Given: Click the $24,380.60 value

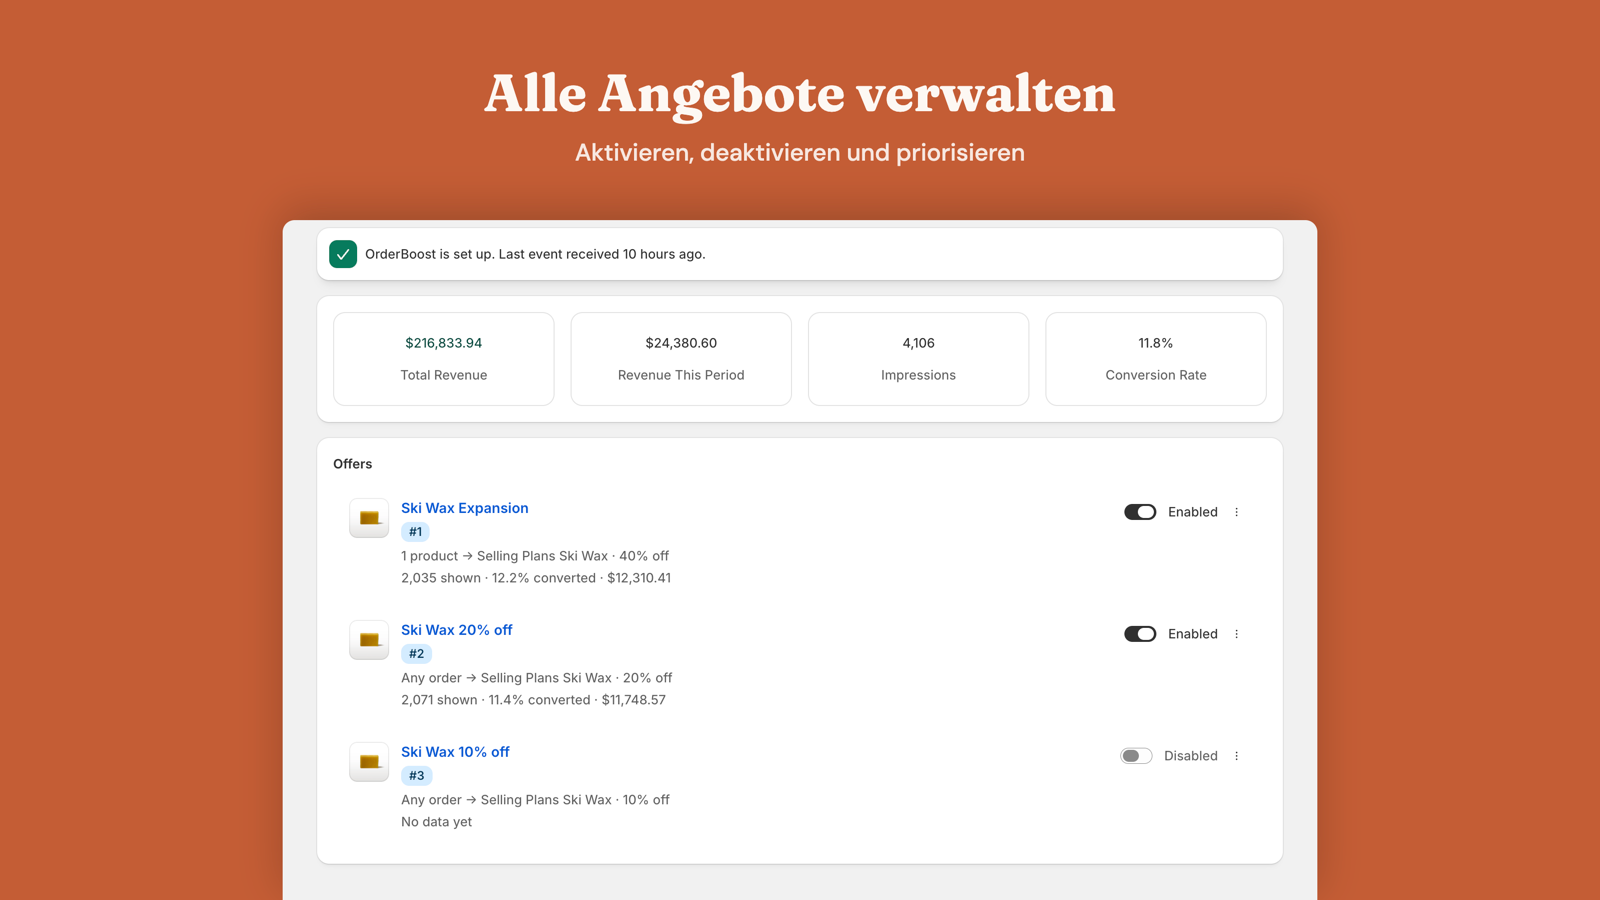Looking at the screenshot, I should click(x=681, y=343).
